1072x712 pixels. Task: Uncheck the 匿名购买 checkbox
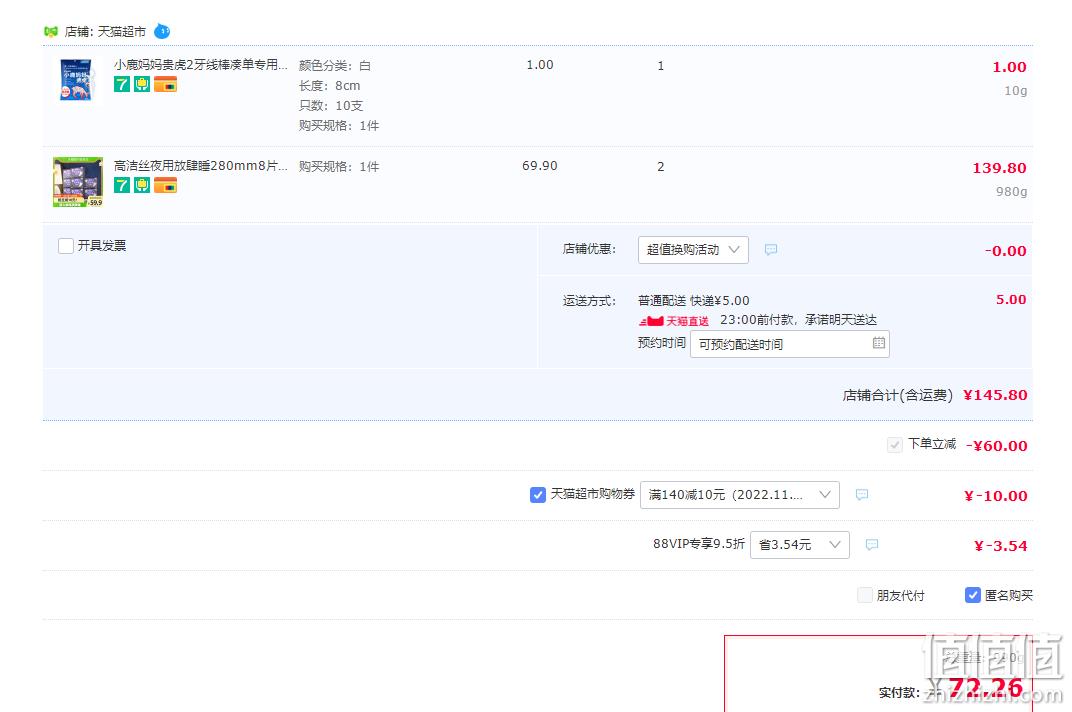click(x=972, y=595)
